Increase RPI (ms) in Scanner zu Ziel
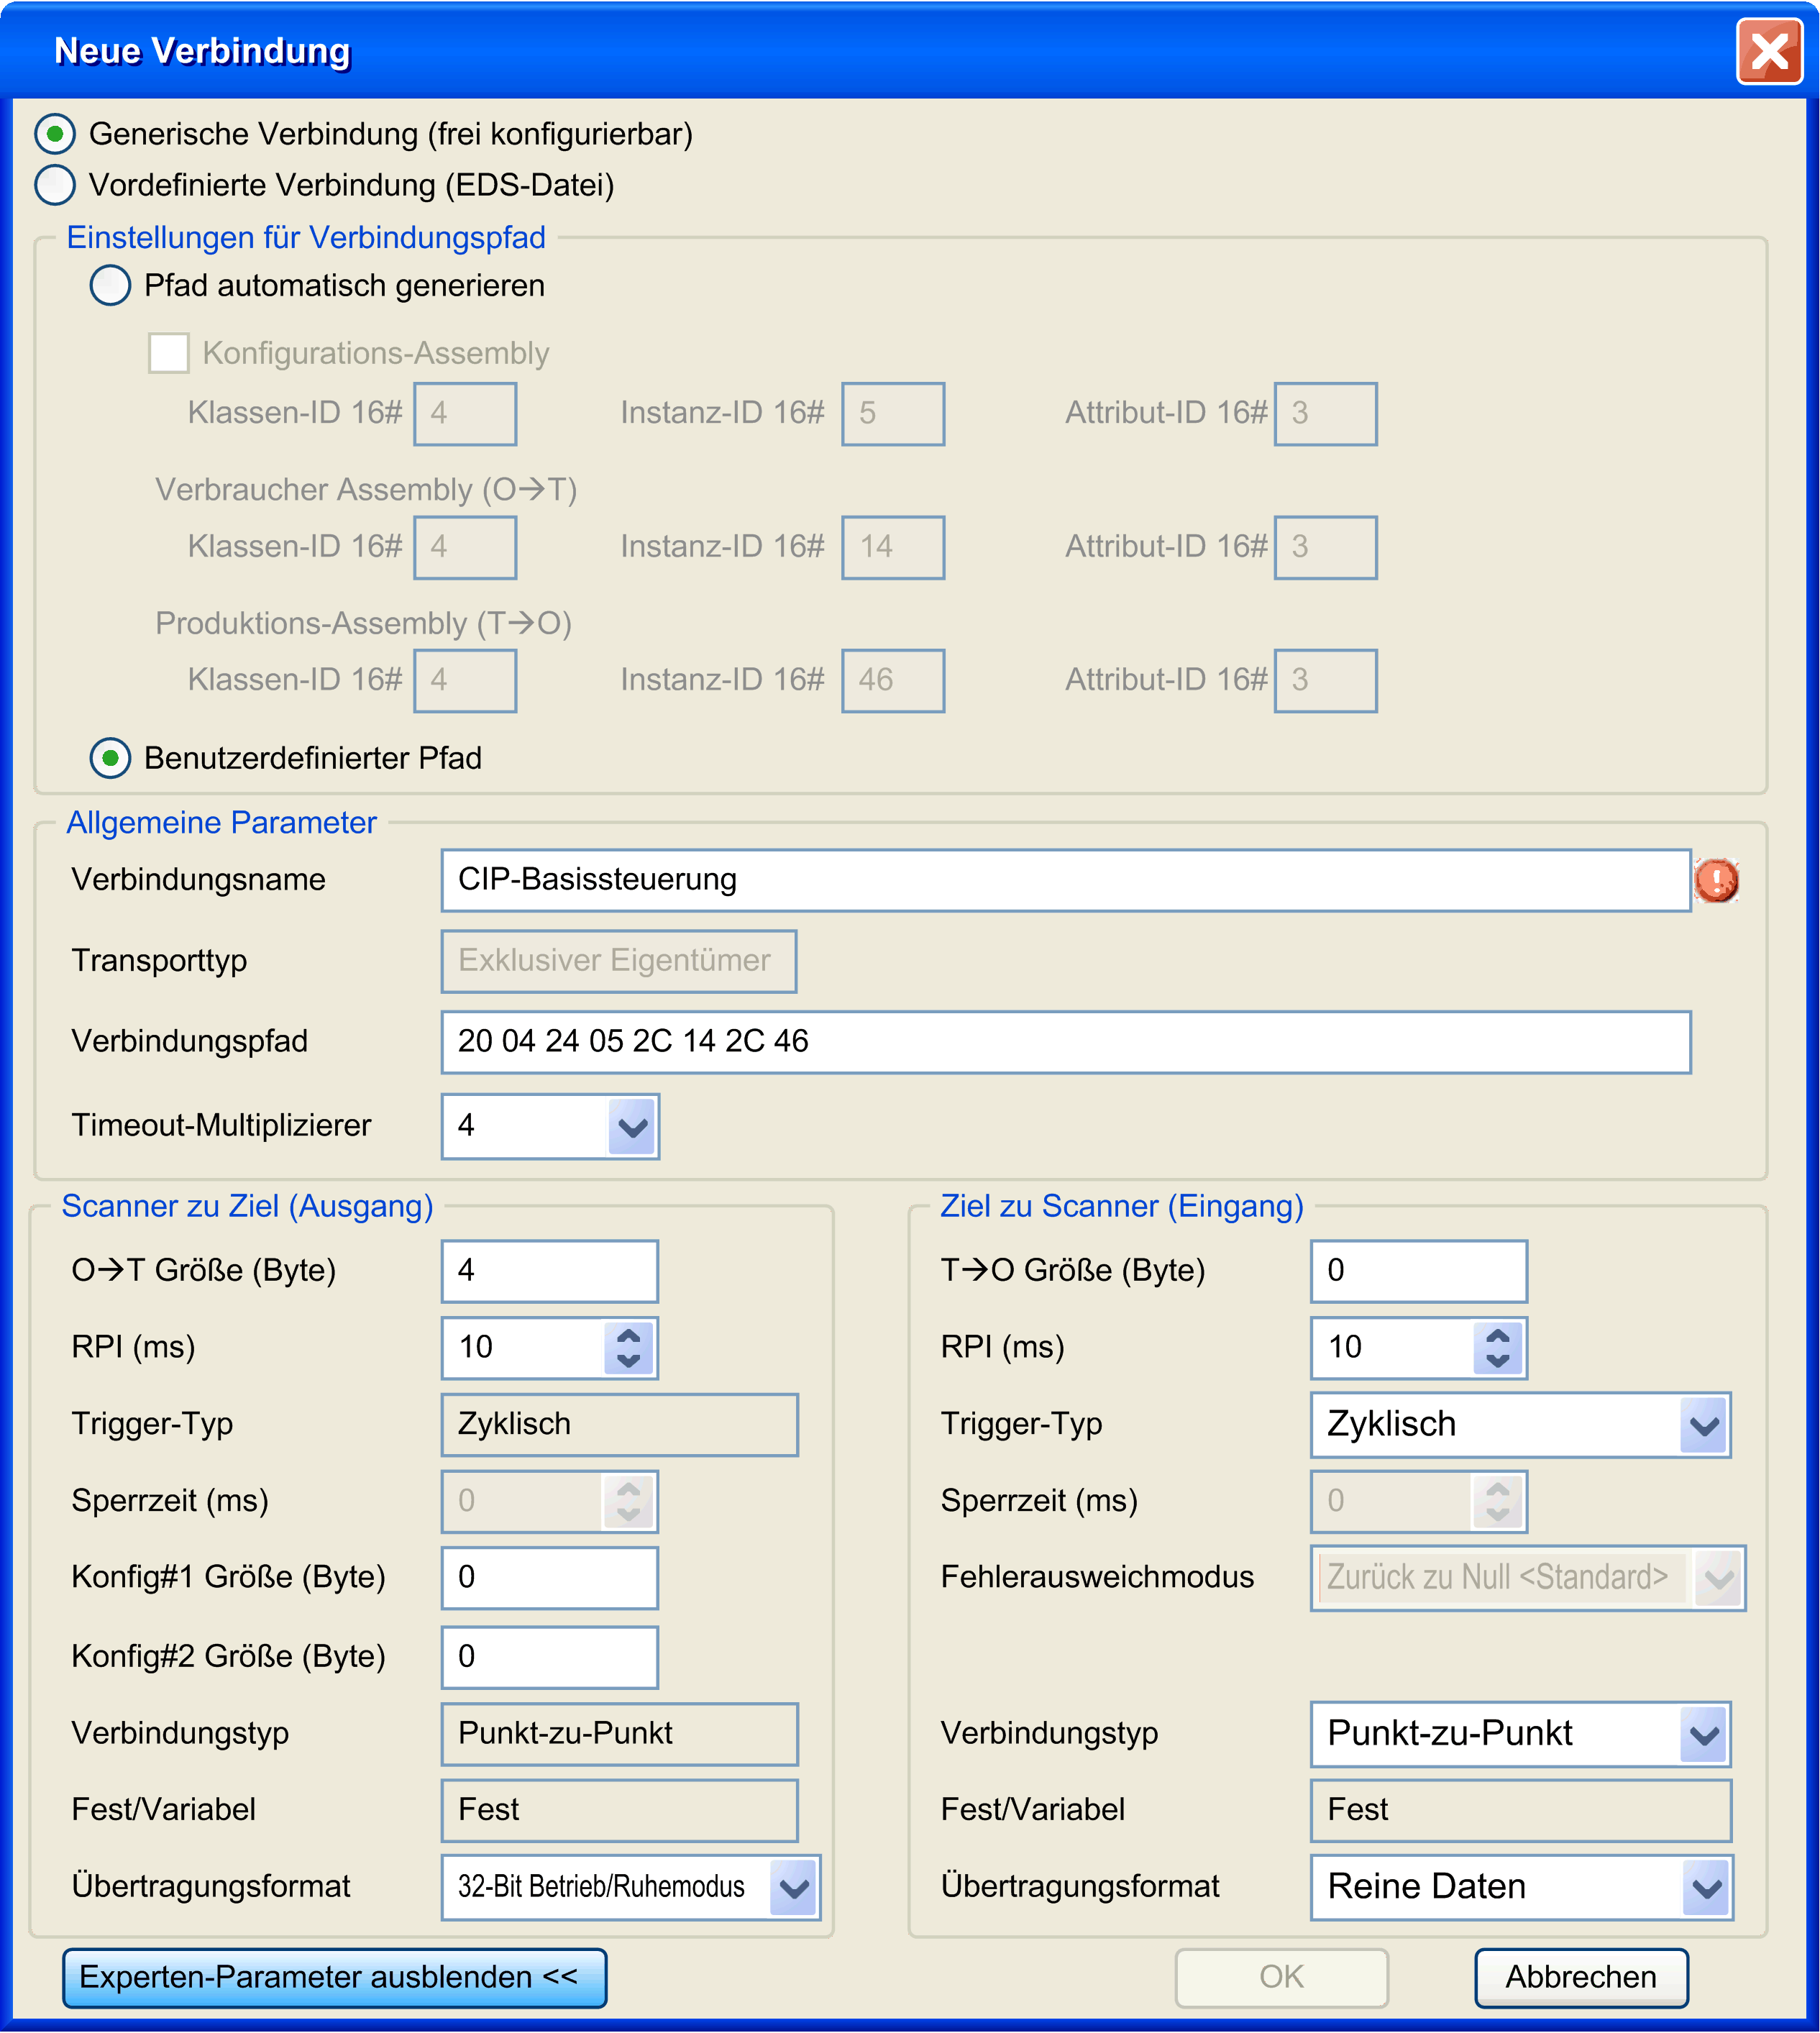This screenshot has height=2033, width=1820. (x=628, y=1335)
